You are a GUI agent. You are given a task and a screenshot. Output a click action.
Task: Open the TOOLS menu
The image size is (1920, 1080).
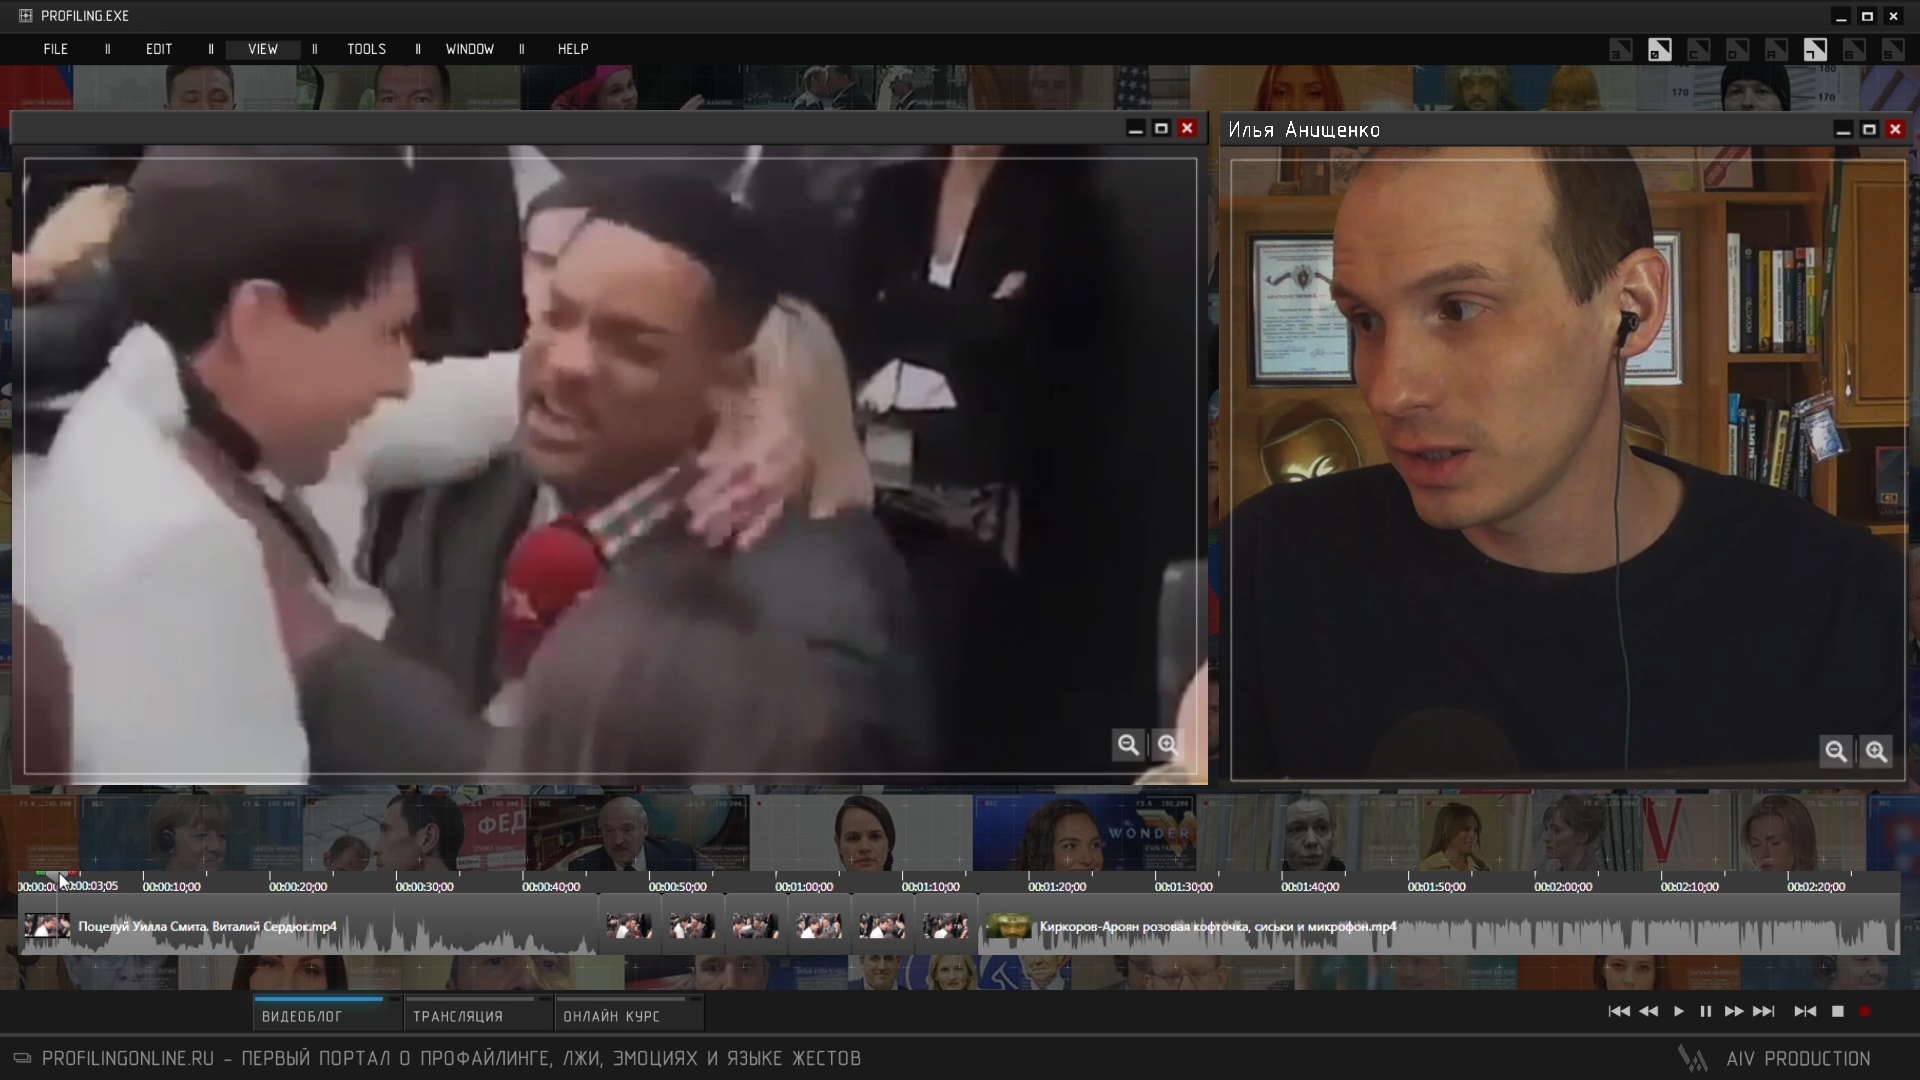(x=366, y=49)
